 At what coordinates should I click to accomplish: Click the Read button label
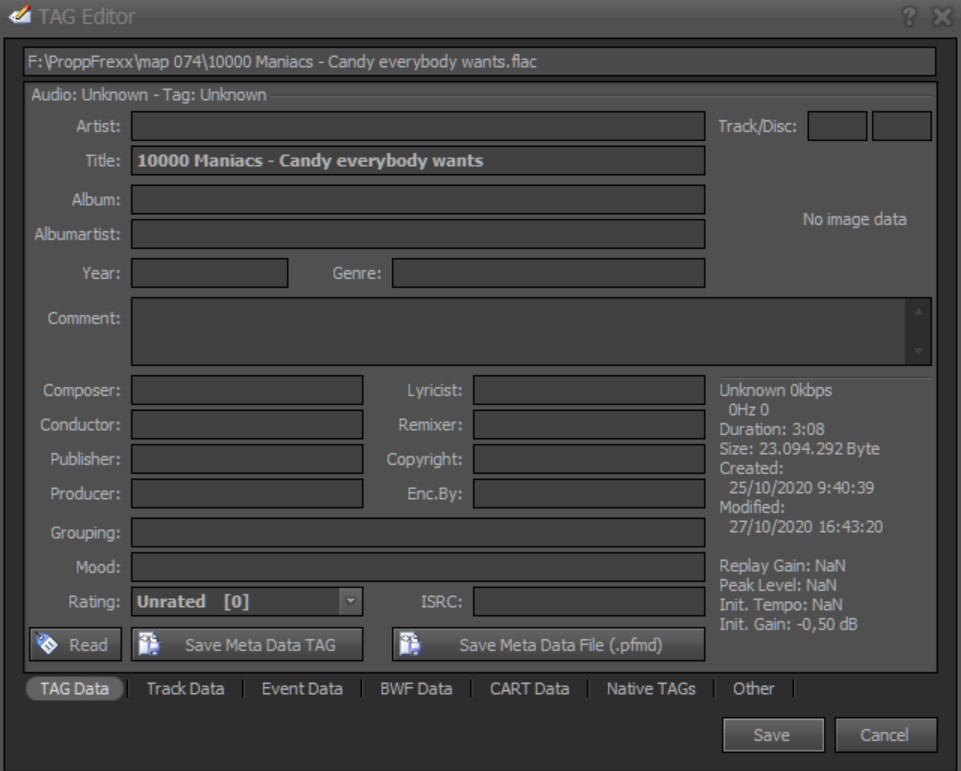click(88, 645)
